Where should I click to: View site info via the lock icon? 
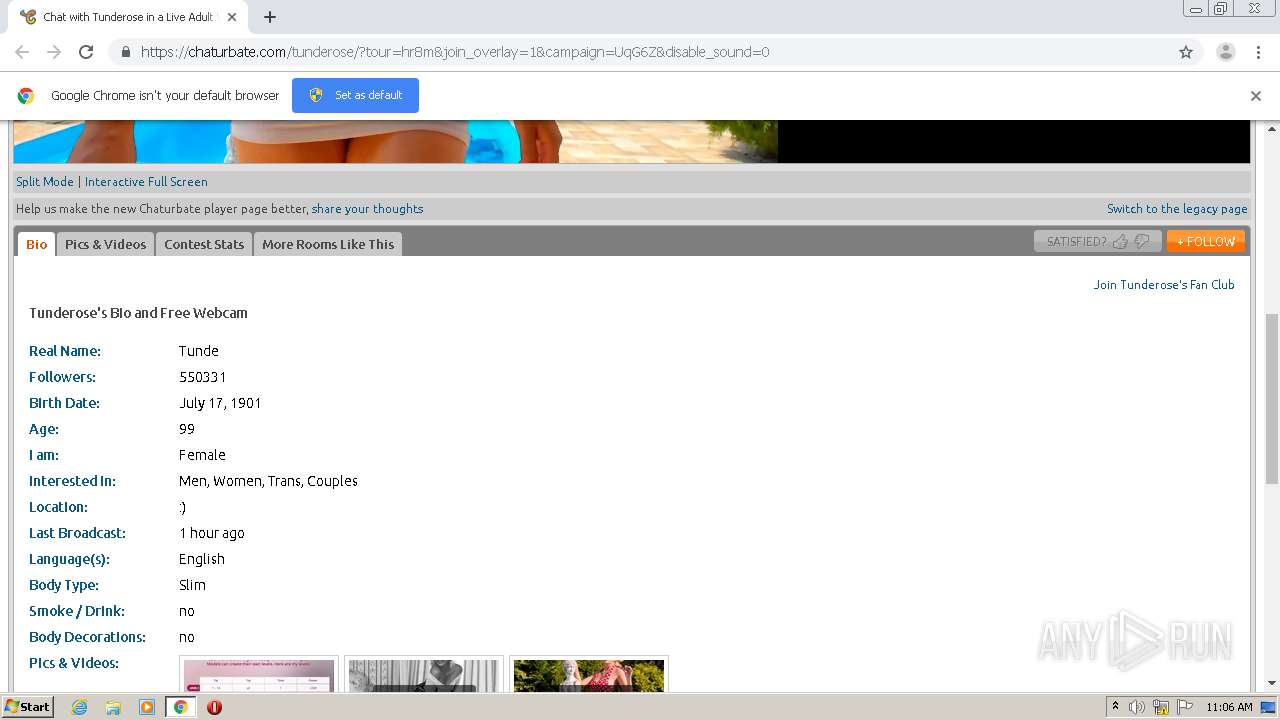click(125, 52)
